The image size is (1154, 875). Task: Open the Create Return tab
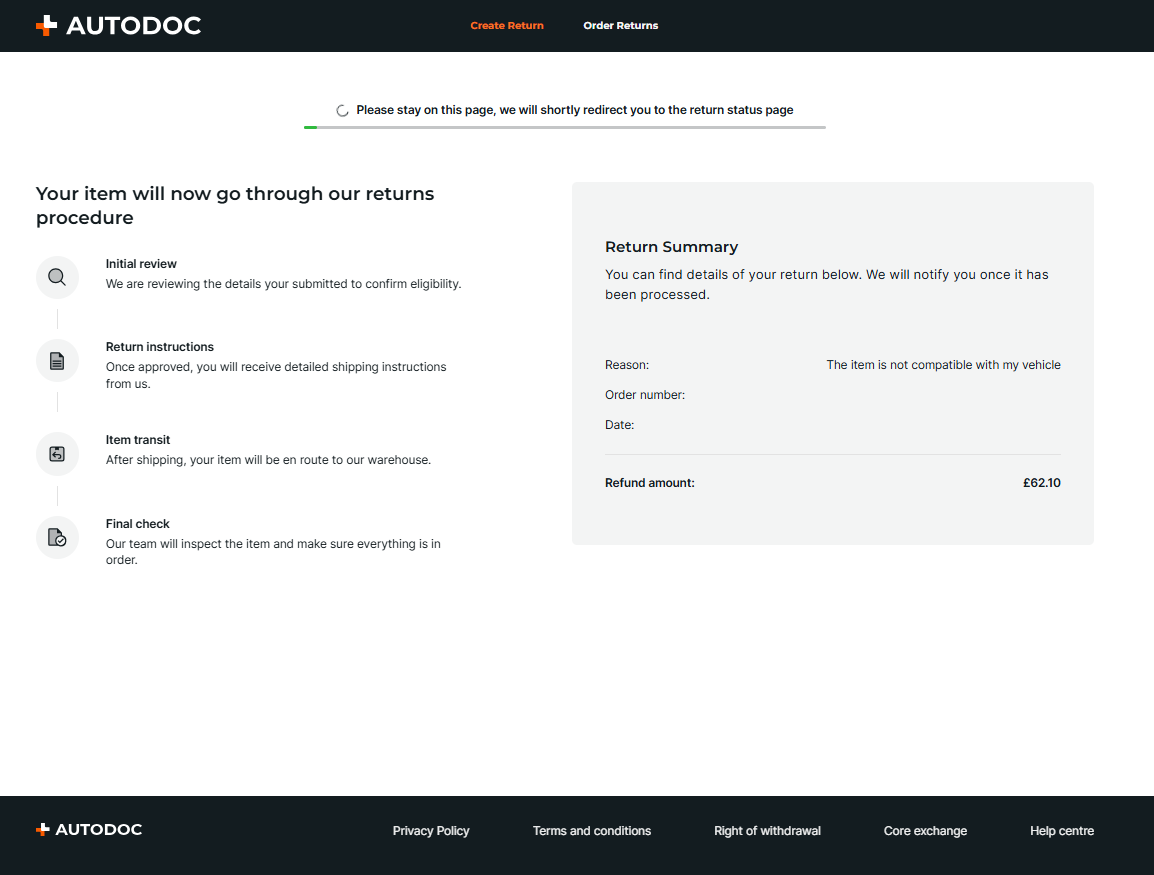pyautogui.click(x=507, y=26)
